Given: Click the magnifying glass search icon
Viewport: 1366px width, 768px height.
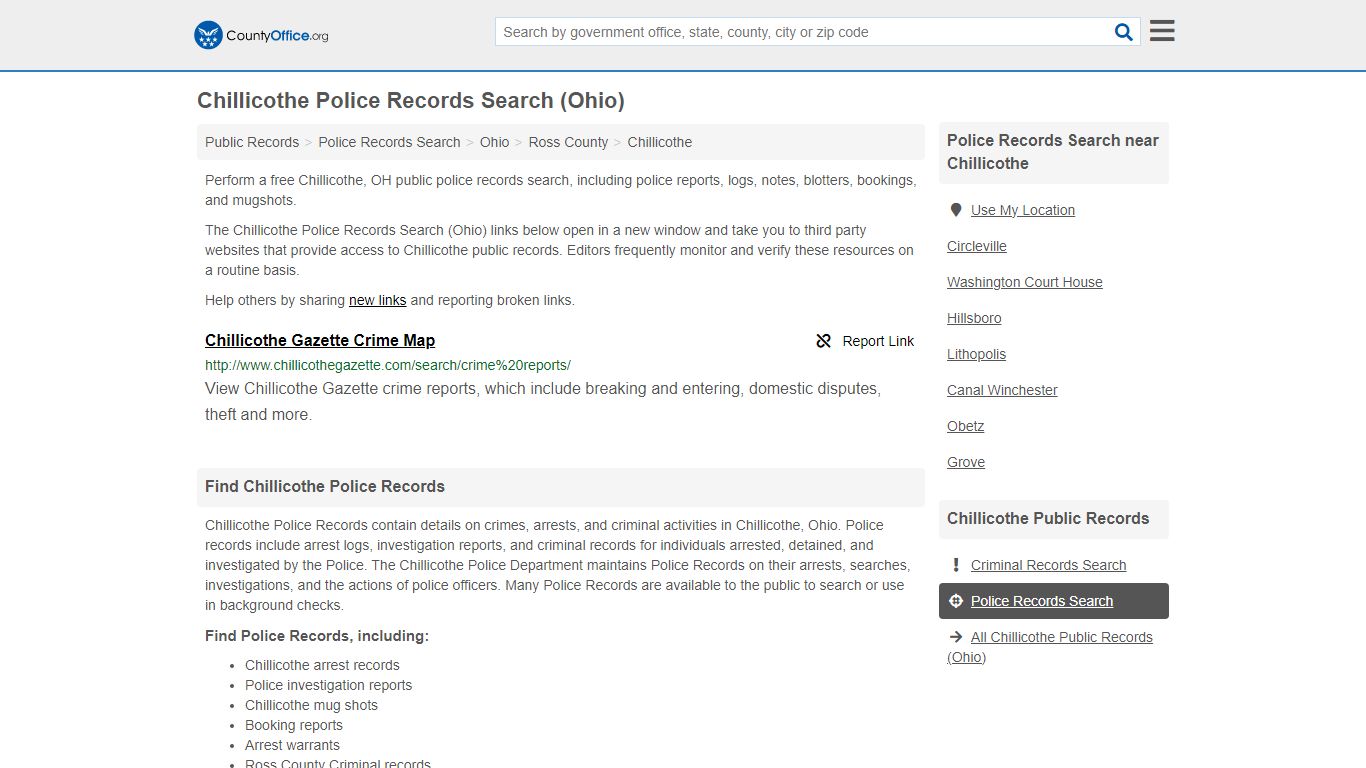Looking at the screenshot, I should [x=1124, y=32].
